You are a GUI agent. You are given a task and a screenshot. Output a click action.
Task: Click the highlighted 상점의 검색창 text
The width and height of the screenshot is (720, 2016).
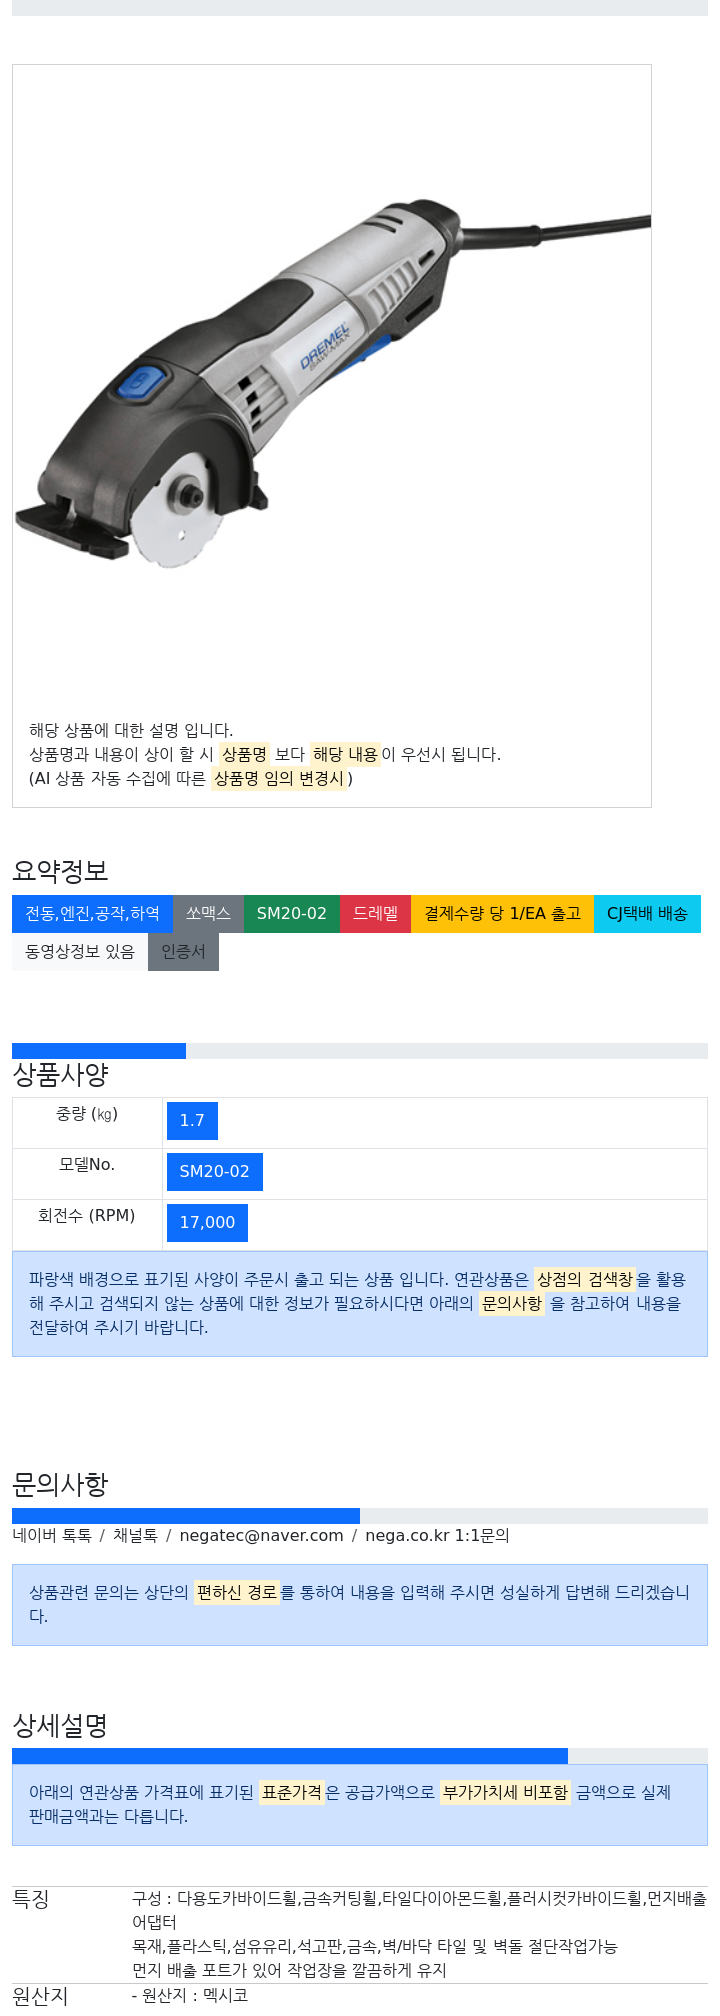[585, 1280]
